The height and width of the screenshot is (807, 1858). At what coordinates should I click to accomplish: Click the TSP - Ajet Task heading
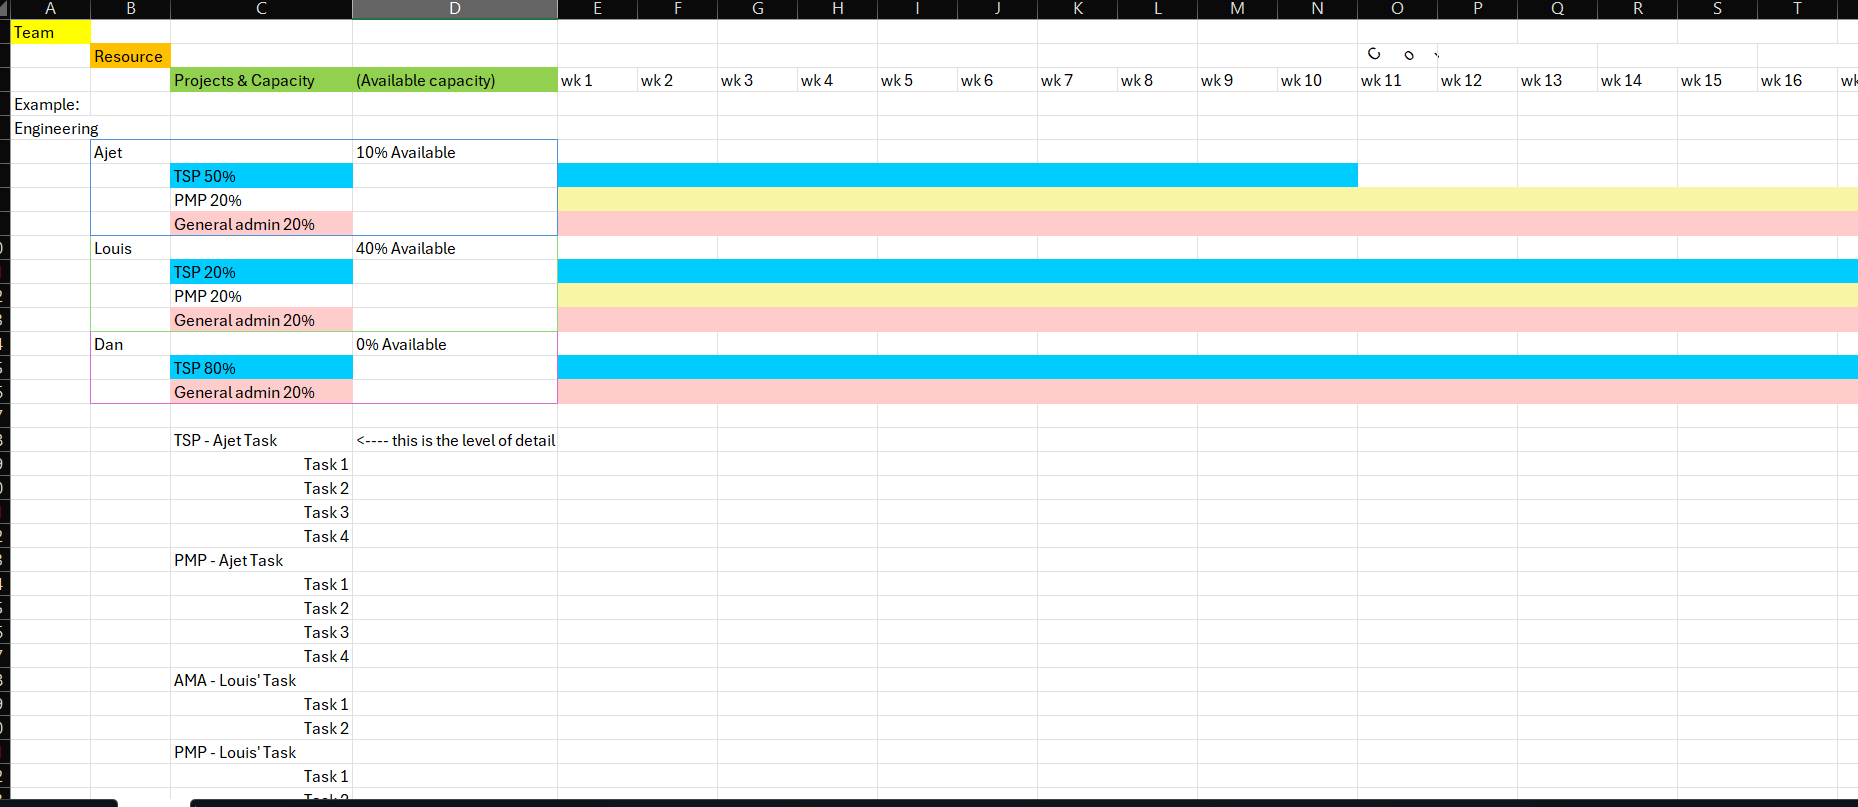(261, 440)
